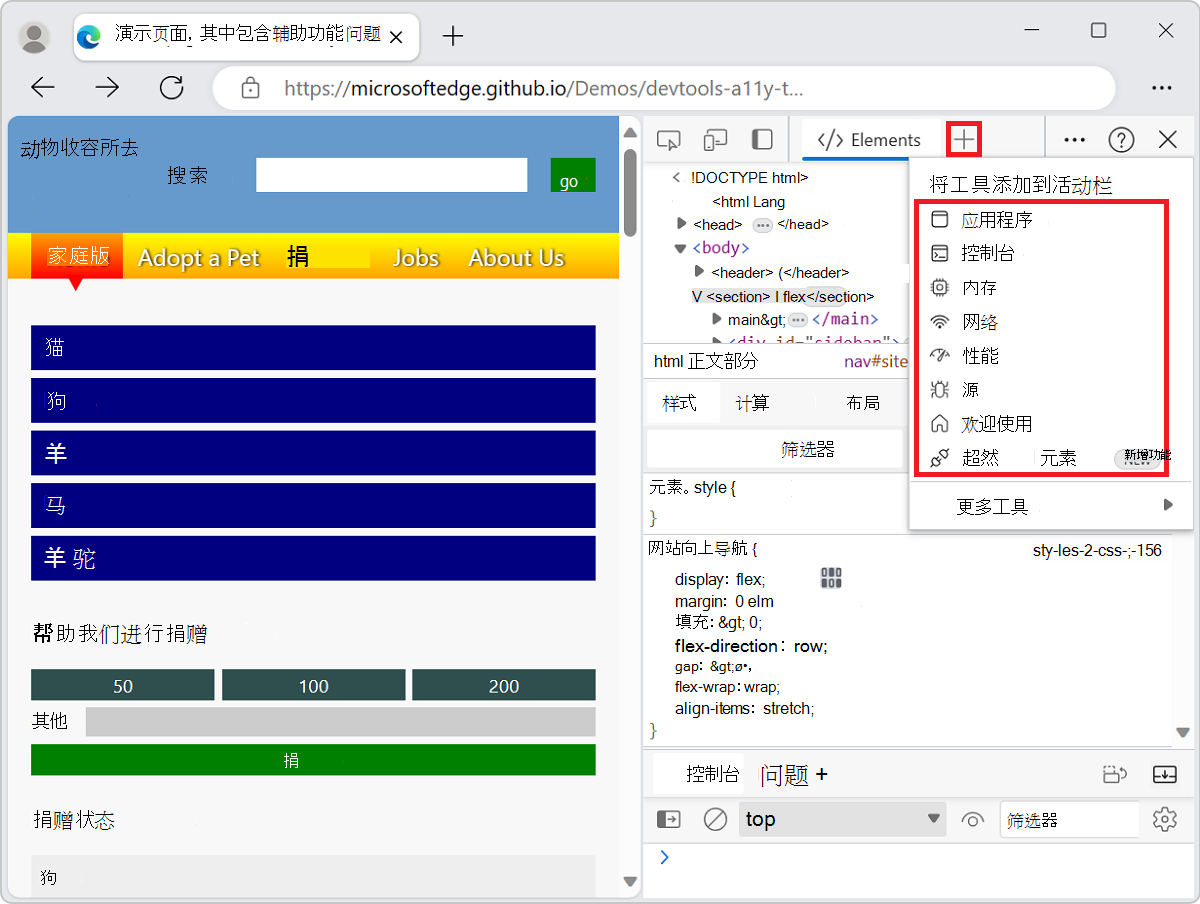The width and height of the screenshot is (1200, 904).
Task: Open About Us nav link
Action: pos(517,257)
